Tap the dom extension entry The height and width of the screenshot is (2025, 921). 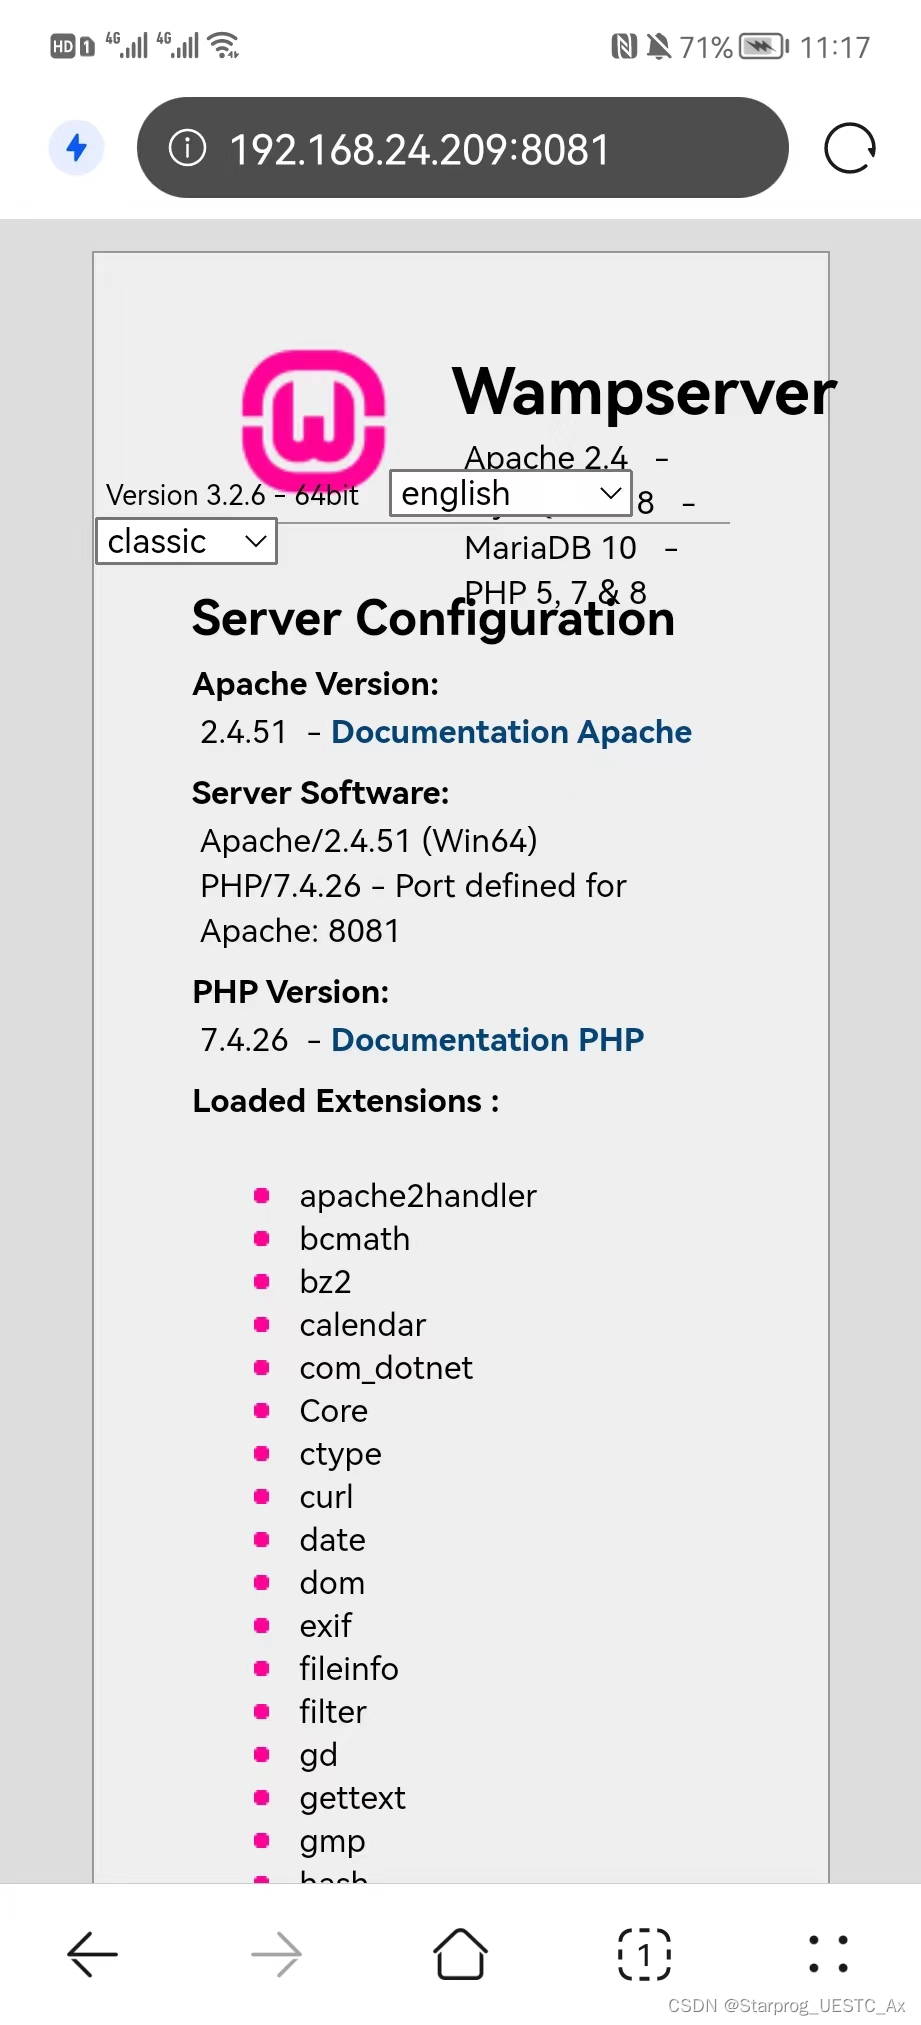pyautogui.click(x=332, y=1583)
